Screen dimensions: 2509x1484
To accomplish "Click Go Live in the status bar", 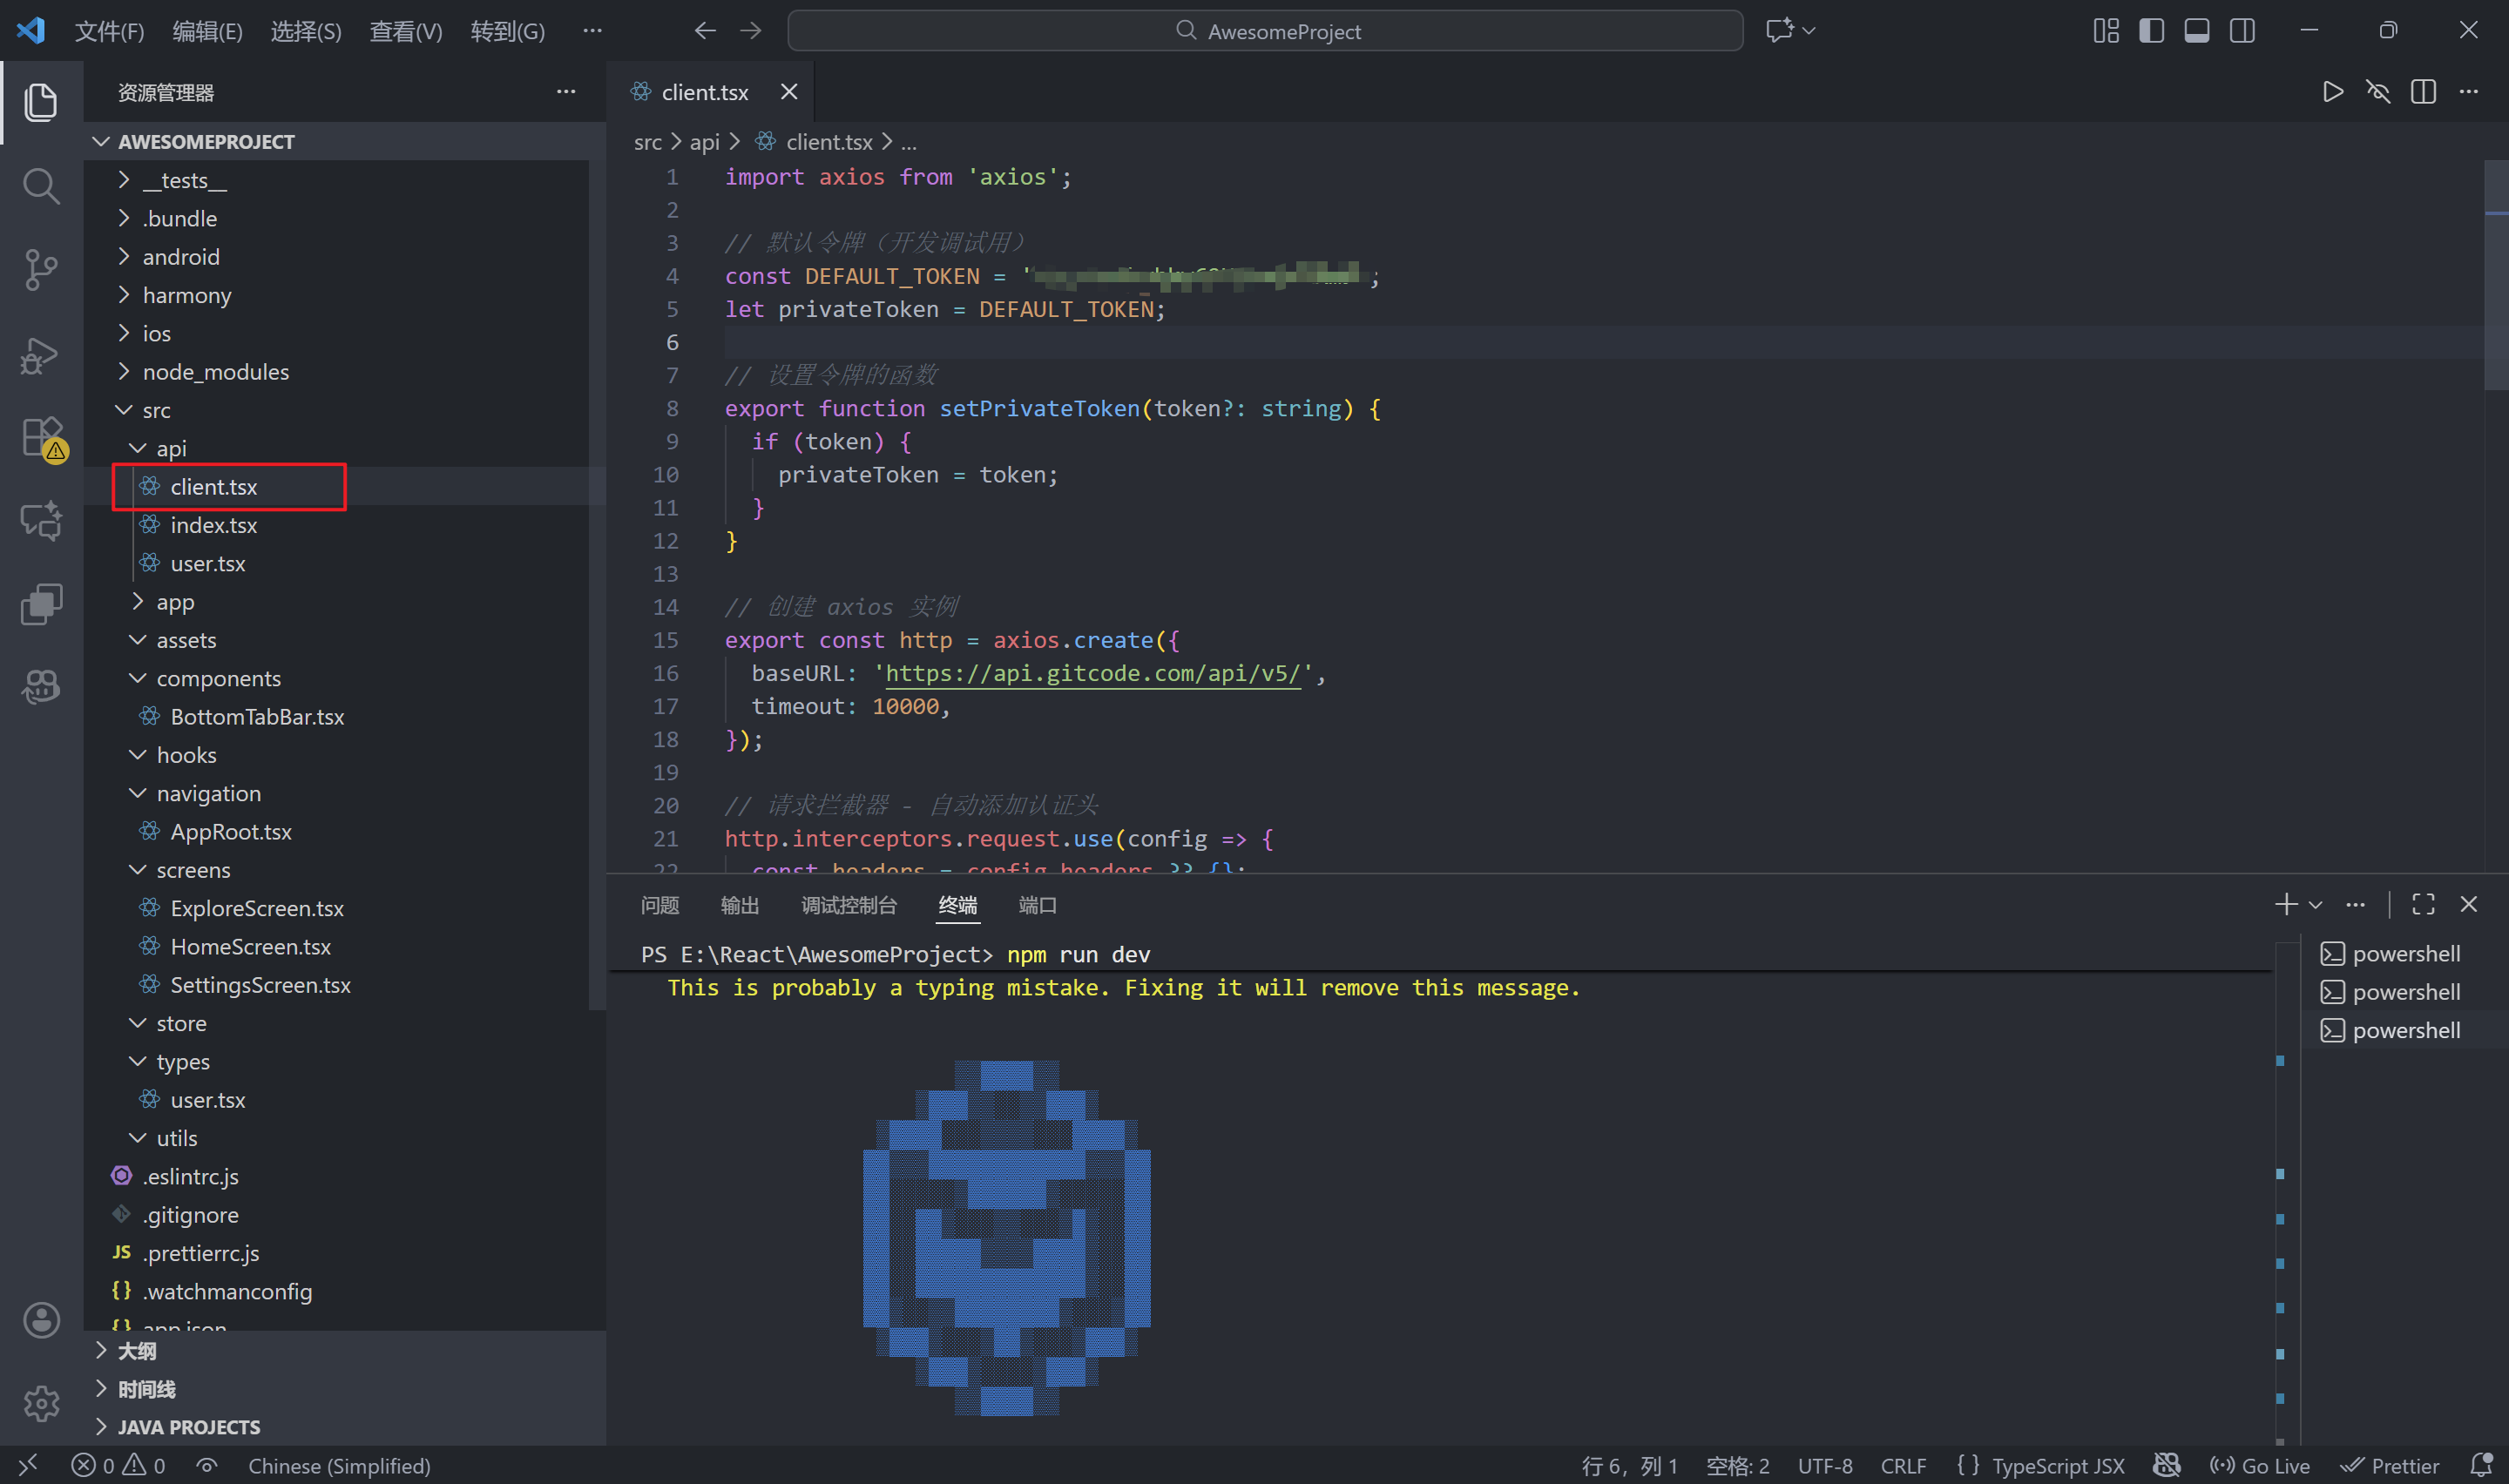I will tap(2260, 1465).
